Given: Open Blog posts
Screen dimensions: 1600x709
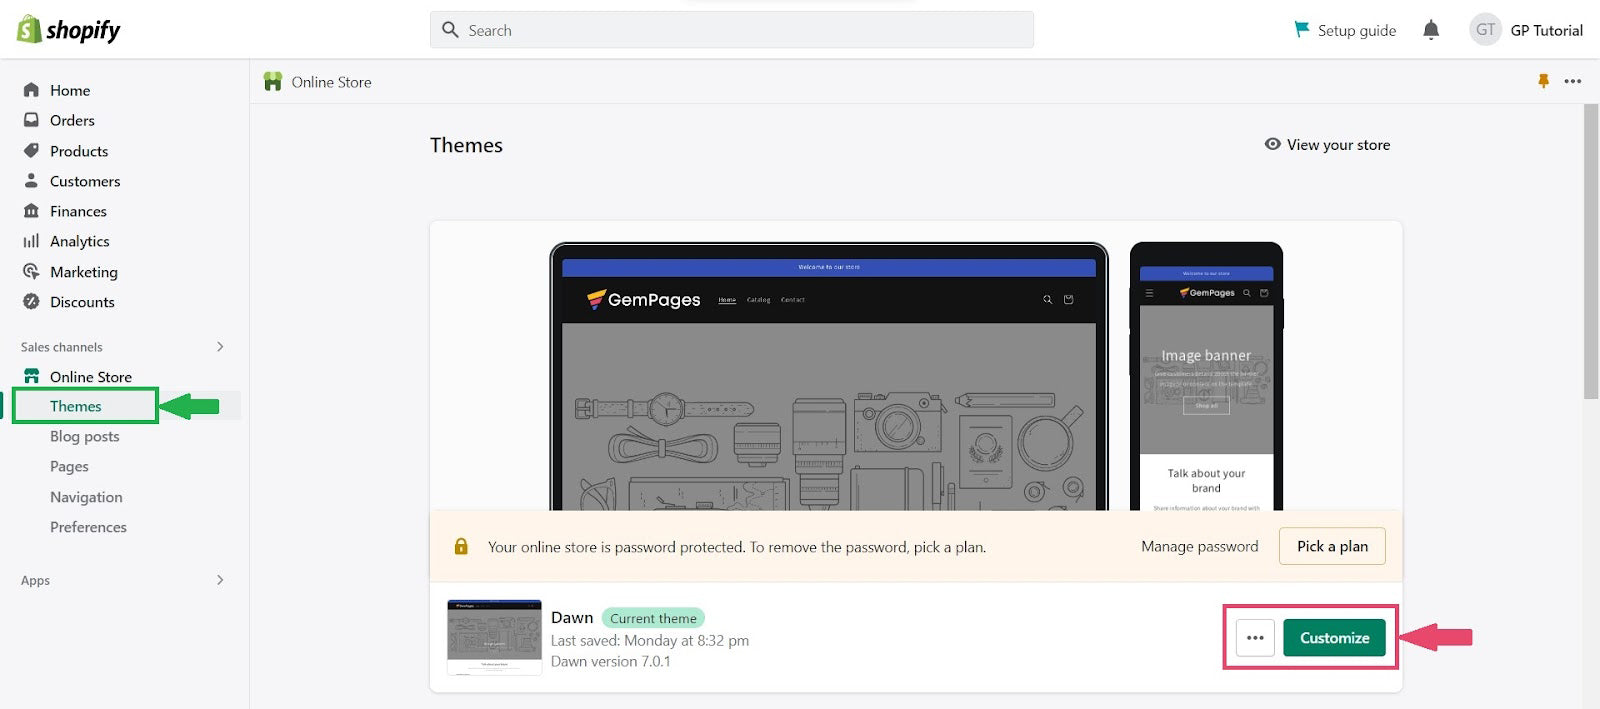Looking at the screenshot, I should pyautogui.click(x=85, y=436).
